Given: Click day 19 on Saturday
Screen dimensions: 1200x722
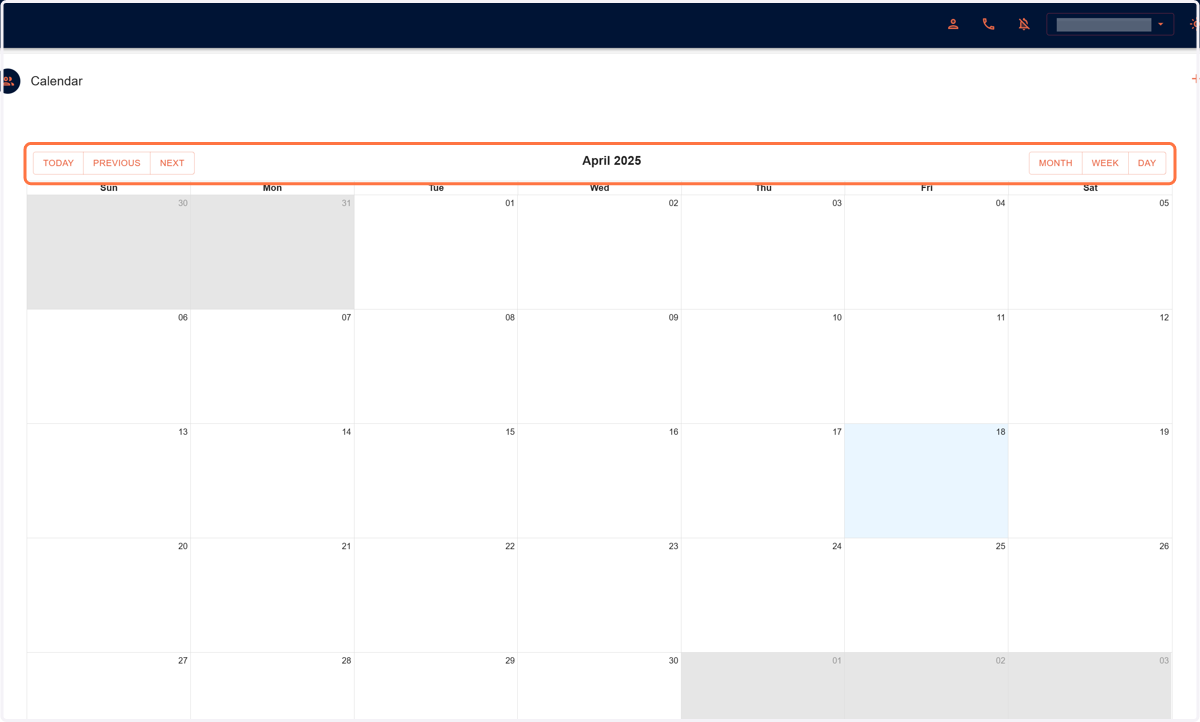Looking at the screenshot, I should 1090,481.
